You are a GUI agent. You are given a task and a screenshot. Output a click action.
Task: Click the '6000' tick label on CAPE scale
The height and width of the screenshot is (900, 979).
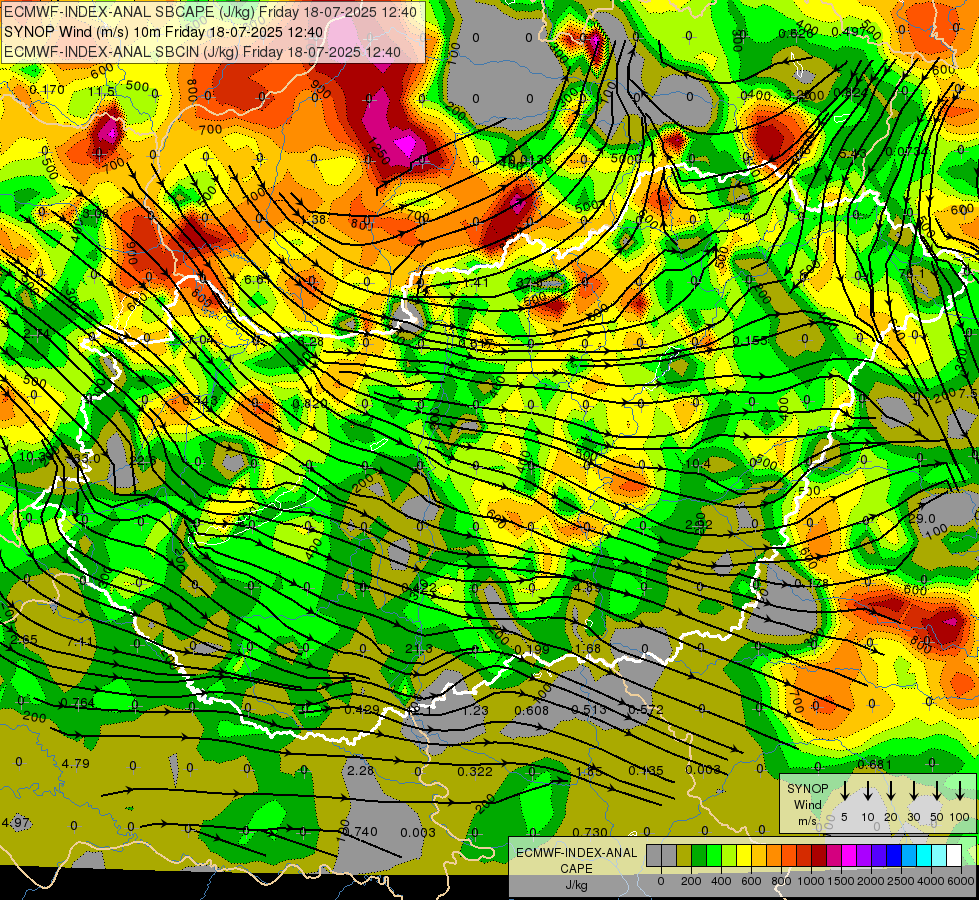coord(961,881)
